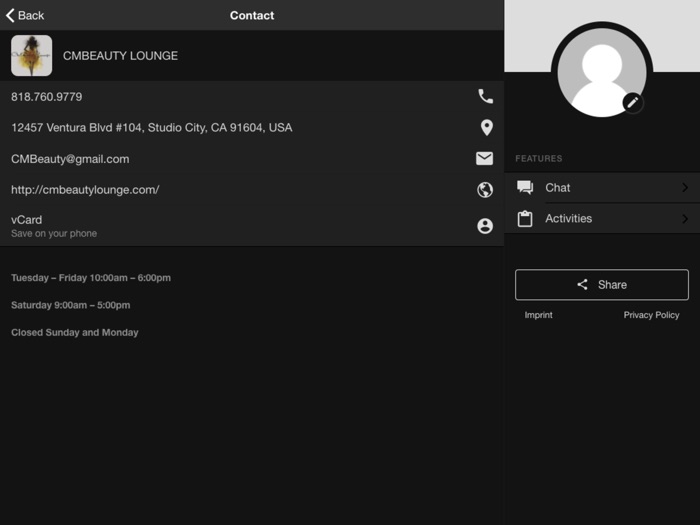Click the Chat speech bubbles icon
The image size is (700, 525).
525,188
